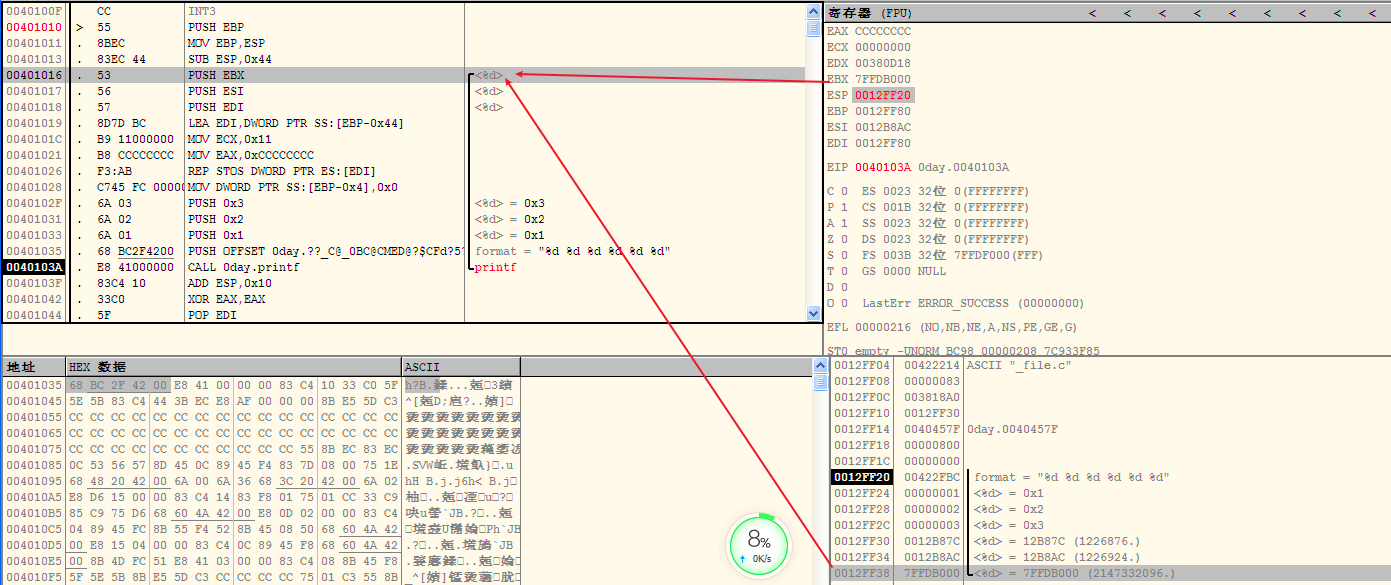Viewport: 1391px width, 585px height.
Task: Click the ASCII column header in dump pane
Action: (461, 367)
